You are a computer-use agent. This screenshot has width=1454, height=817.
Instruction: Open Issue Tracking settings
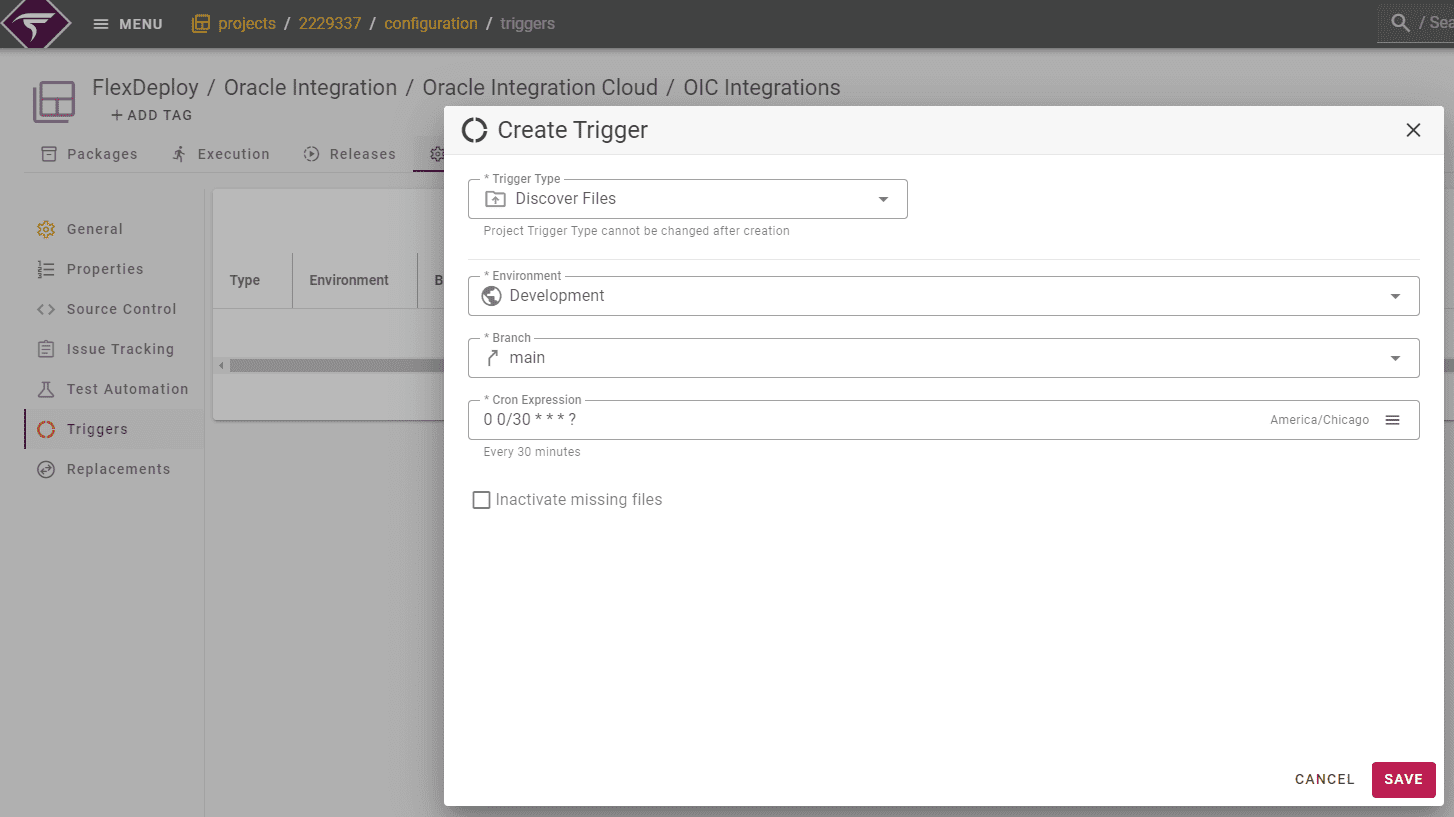120,349
